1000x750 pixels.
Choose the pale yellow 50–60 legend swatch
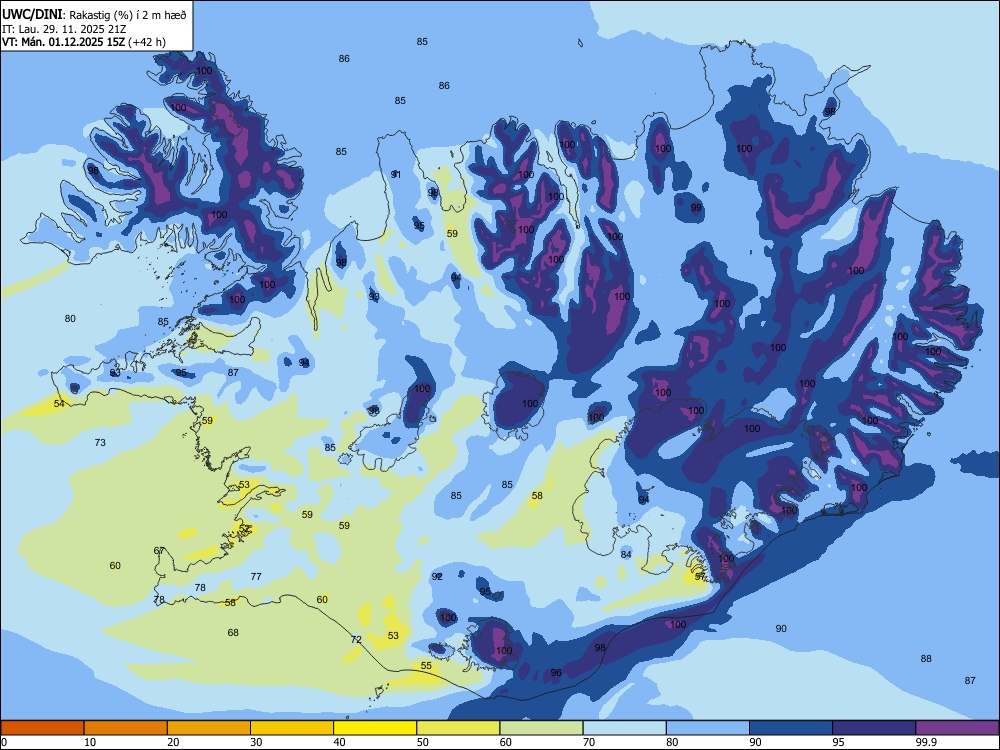[x=459, y=728]
